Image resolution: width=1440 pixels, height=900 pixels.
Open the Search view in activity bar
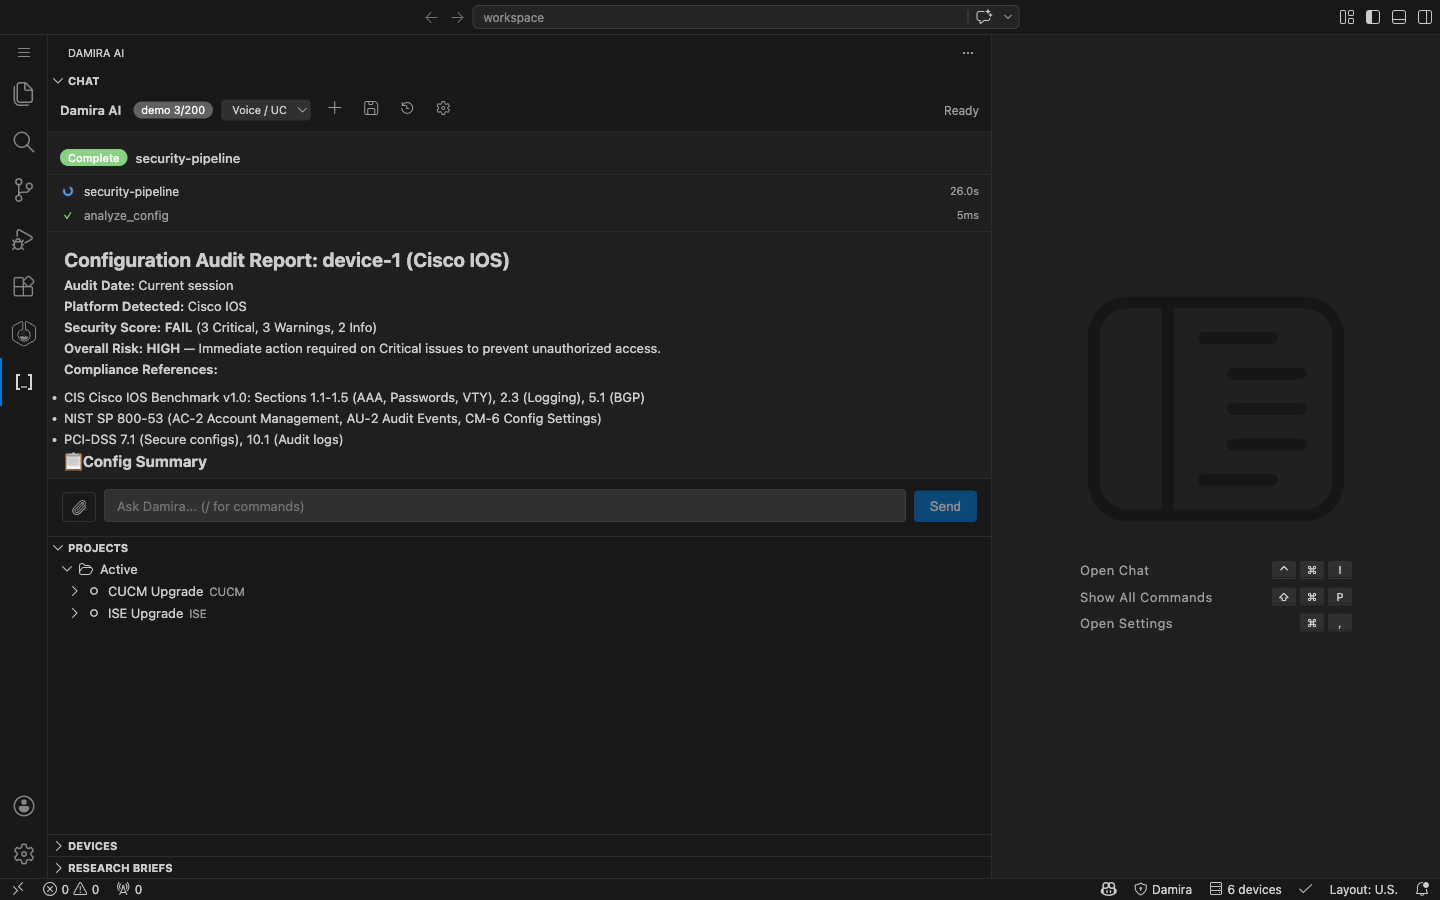click(x=24, y=142)
